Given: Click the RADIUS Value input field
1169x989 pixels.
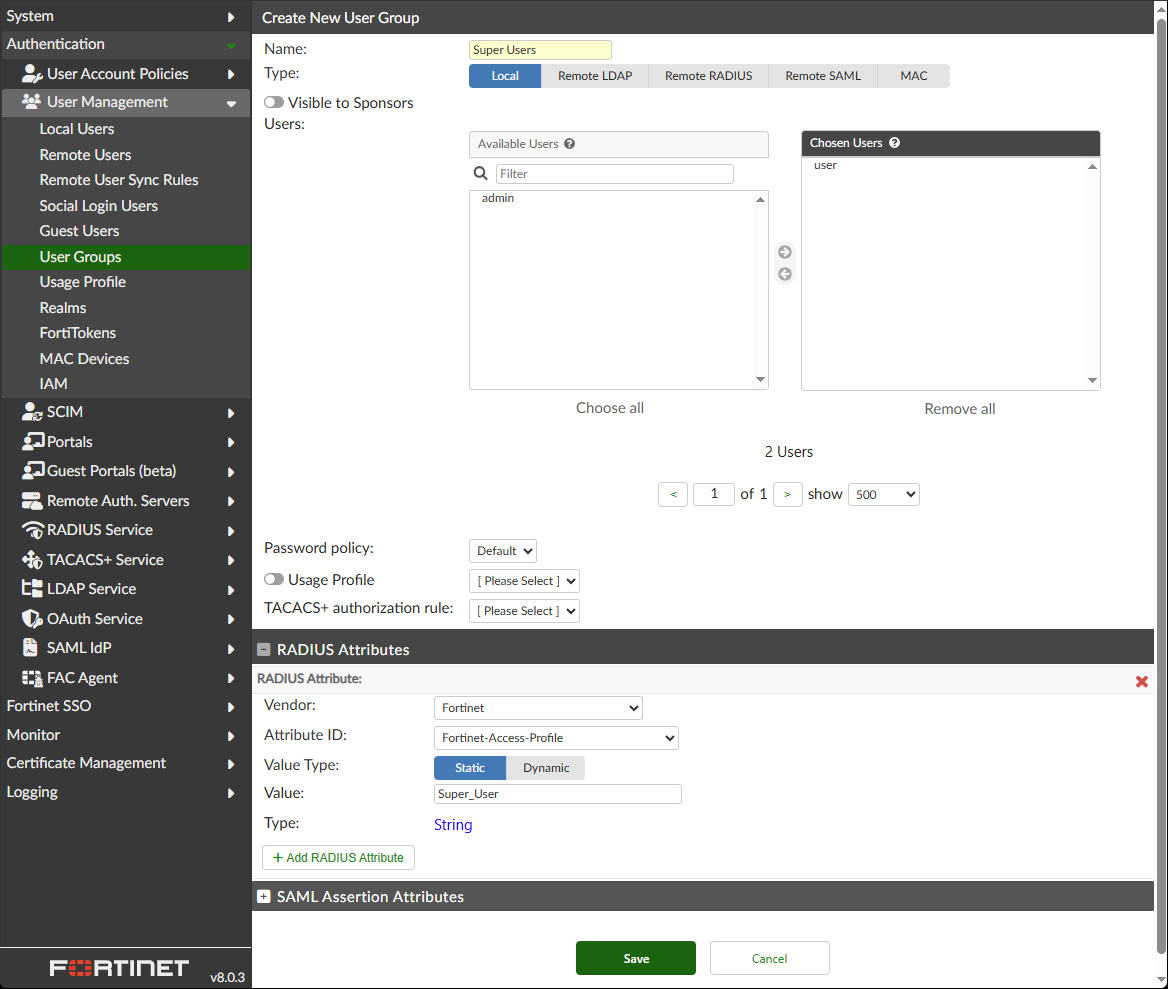Looking at the screenshot, I should [558, 794].
